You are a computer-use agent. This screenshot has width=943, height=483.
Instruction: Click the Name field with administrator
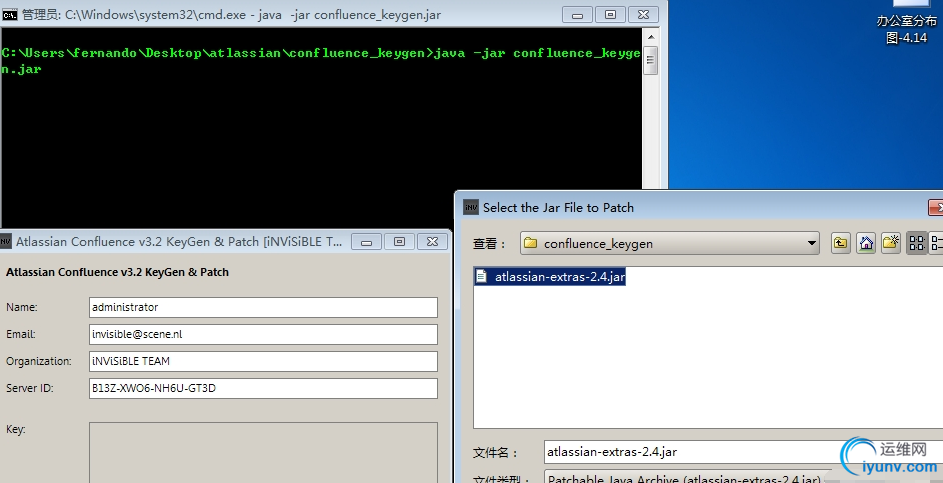(263, 307)
